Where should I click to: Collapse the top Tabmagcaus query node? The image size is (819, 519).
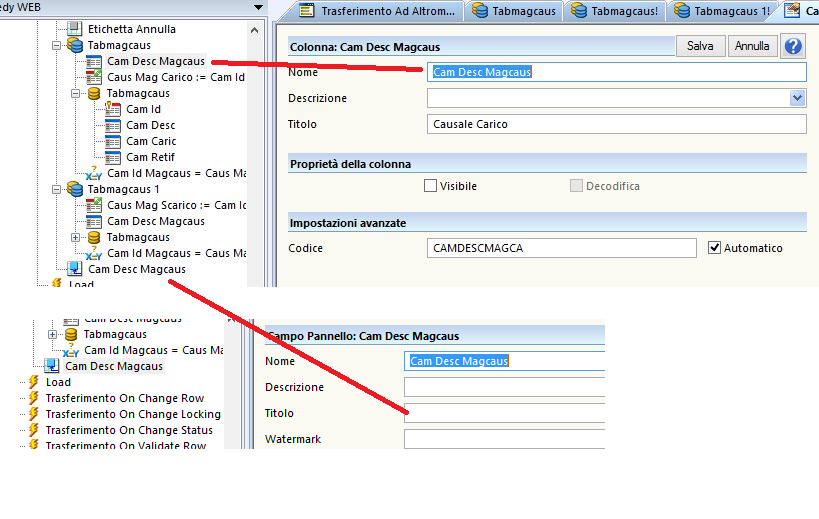coord(56,45)
